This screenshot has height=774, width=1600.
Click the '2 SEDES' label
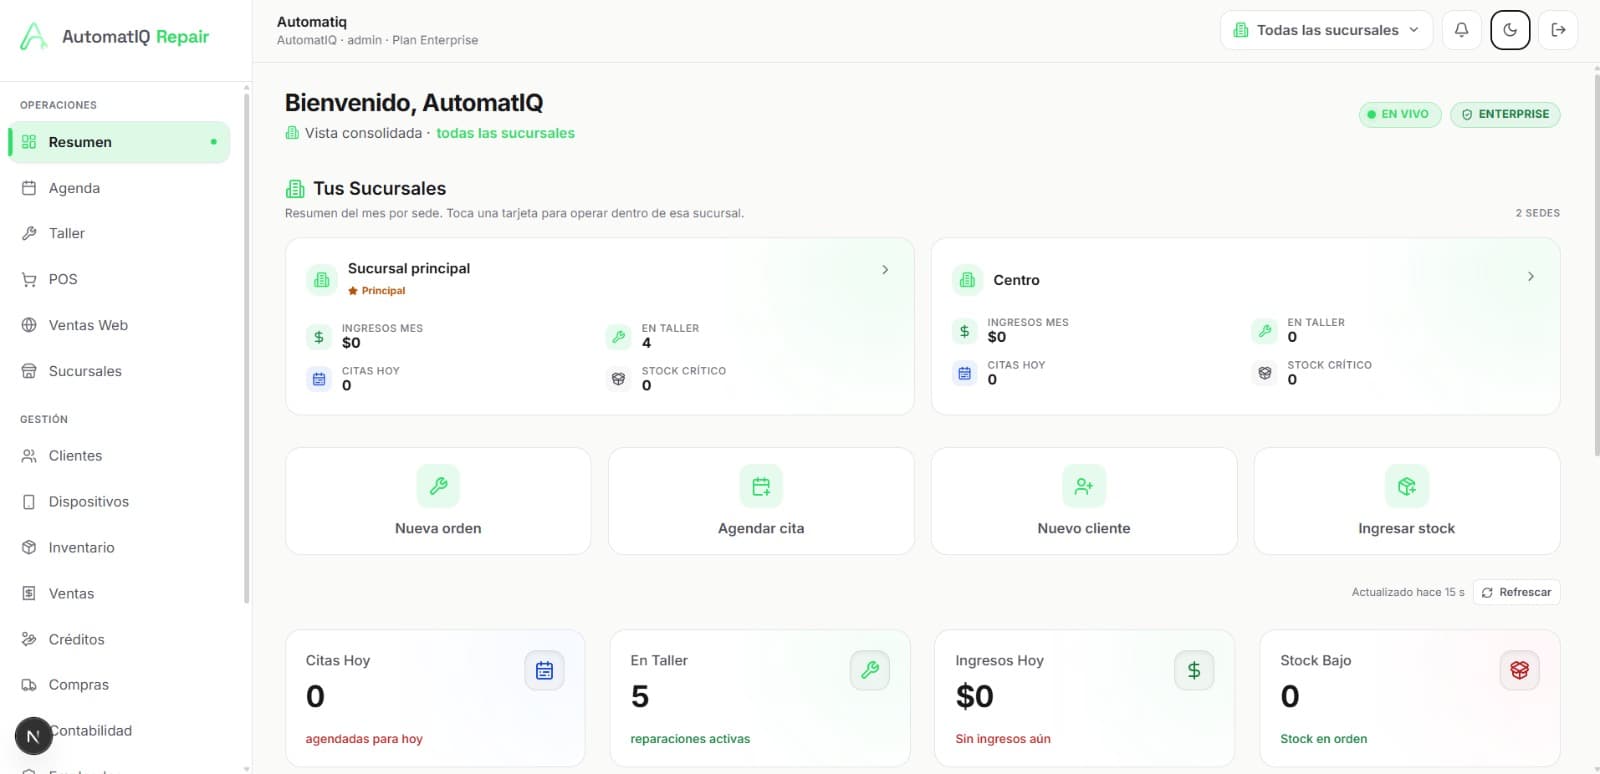pos(1537,213)
